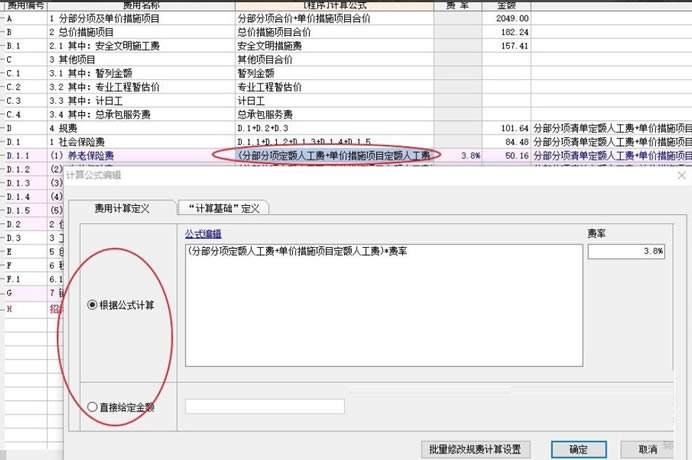Select the 直接给定金额 radio button
The width and height of the screenshot is (692, 460).
point(92,407)
